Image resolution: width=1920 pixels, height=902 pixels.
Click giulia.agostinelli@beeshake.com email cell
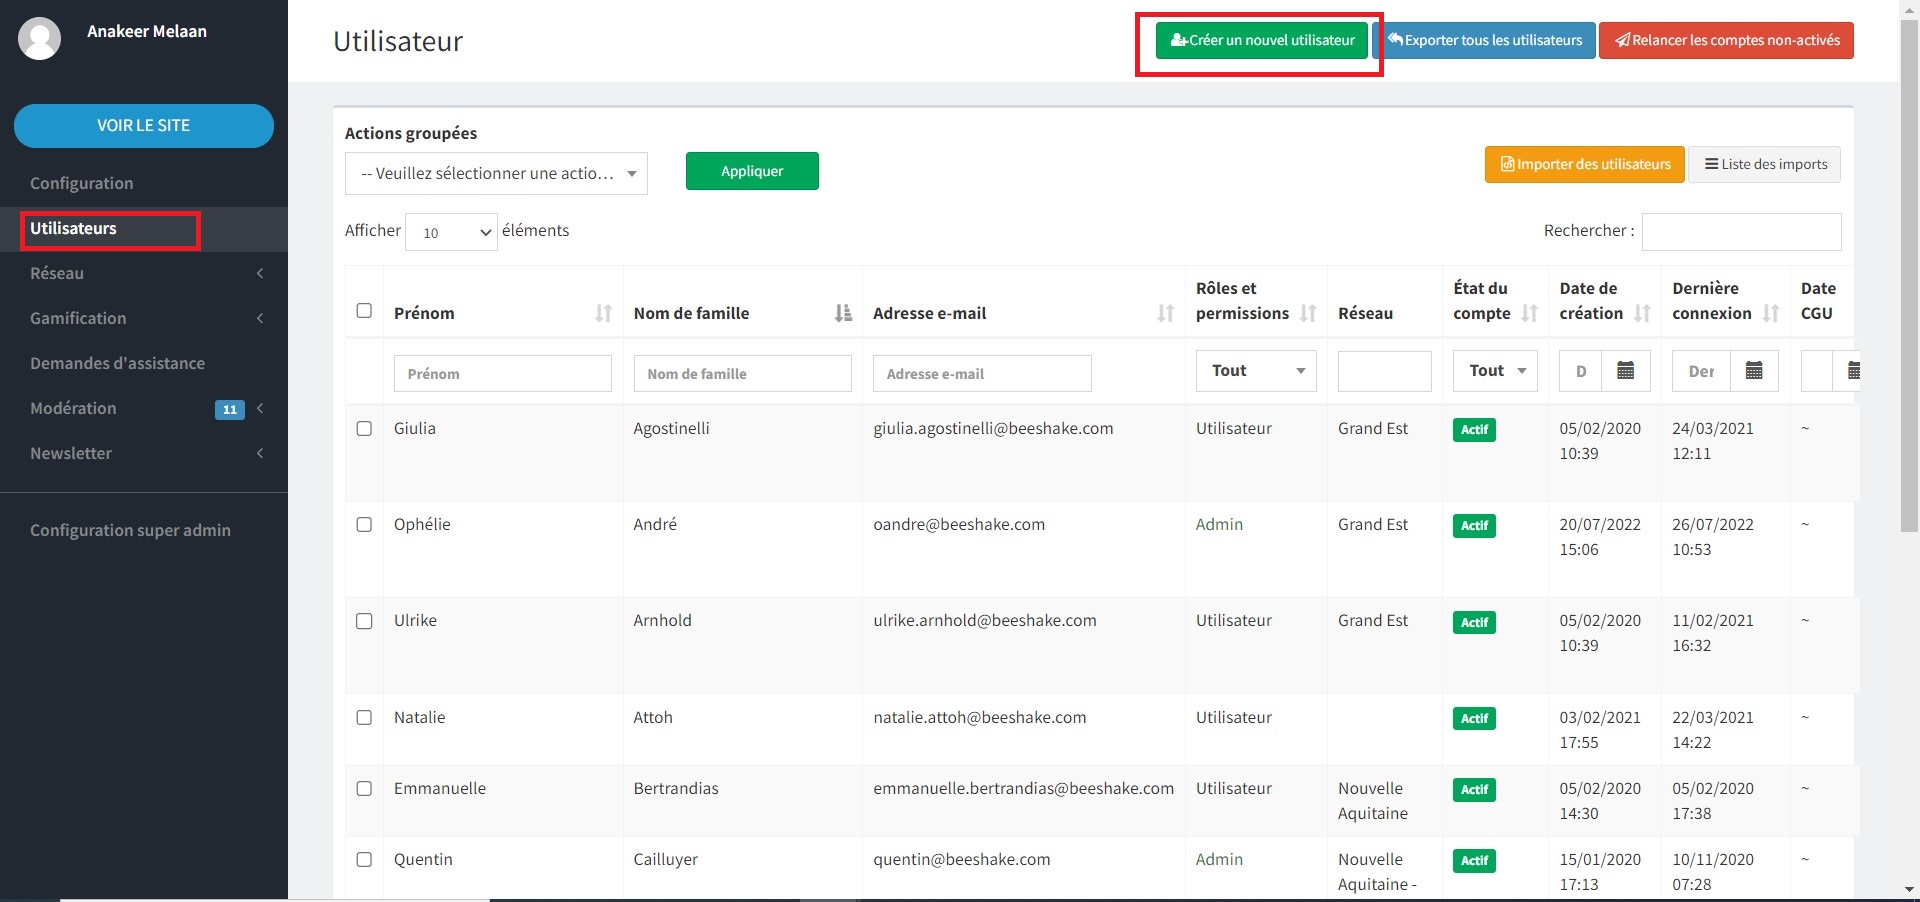[x=993, y=428]
